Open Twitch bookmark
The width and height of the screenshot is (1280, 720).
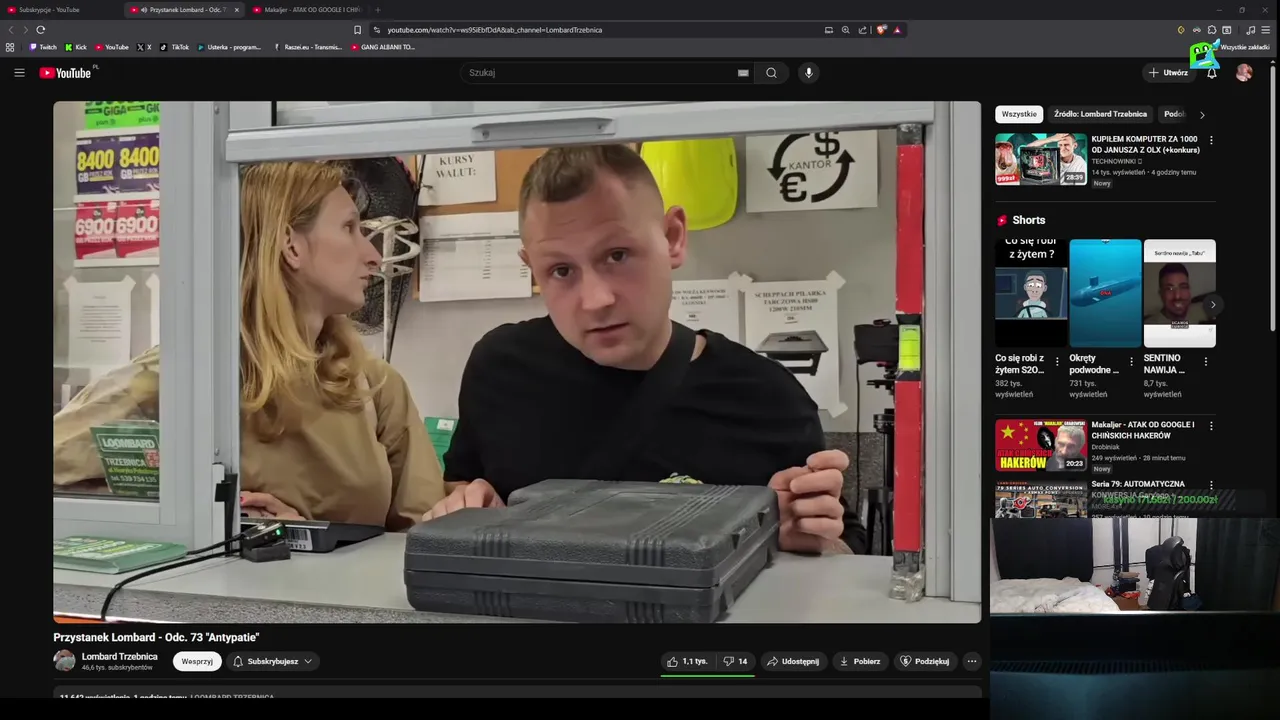coord(43,47)
